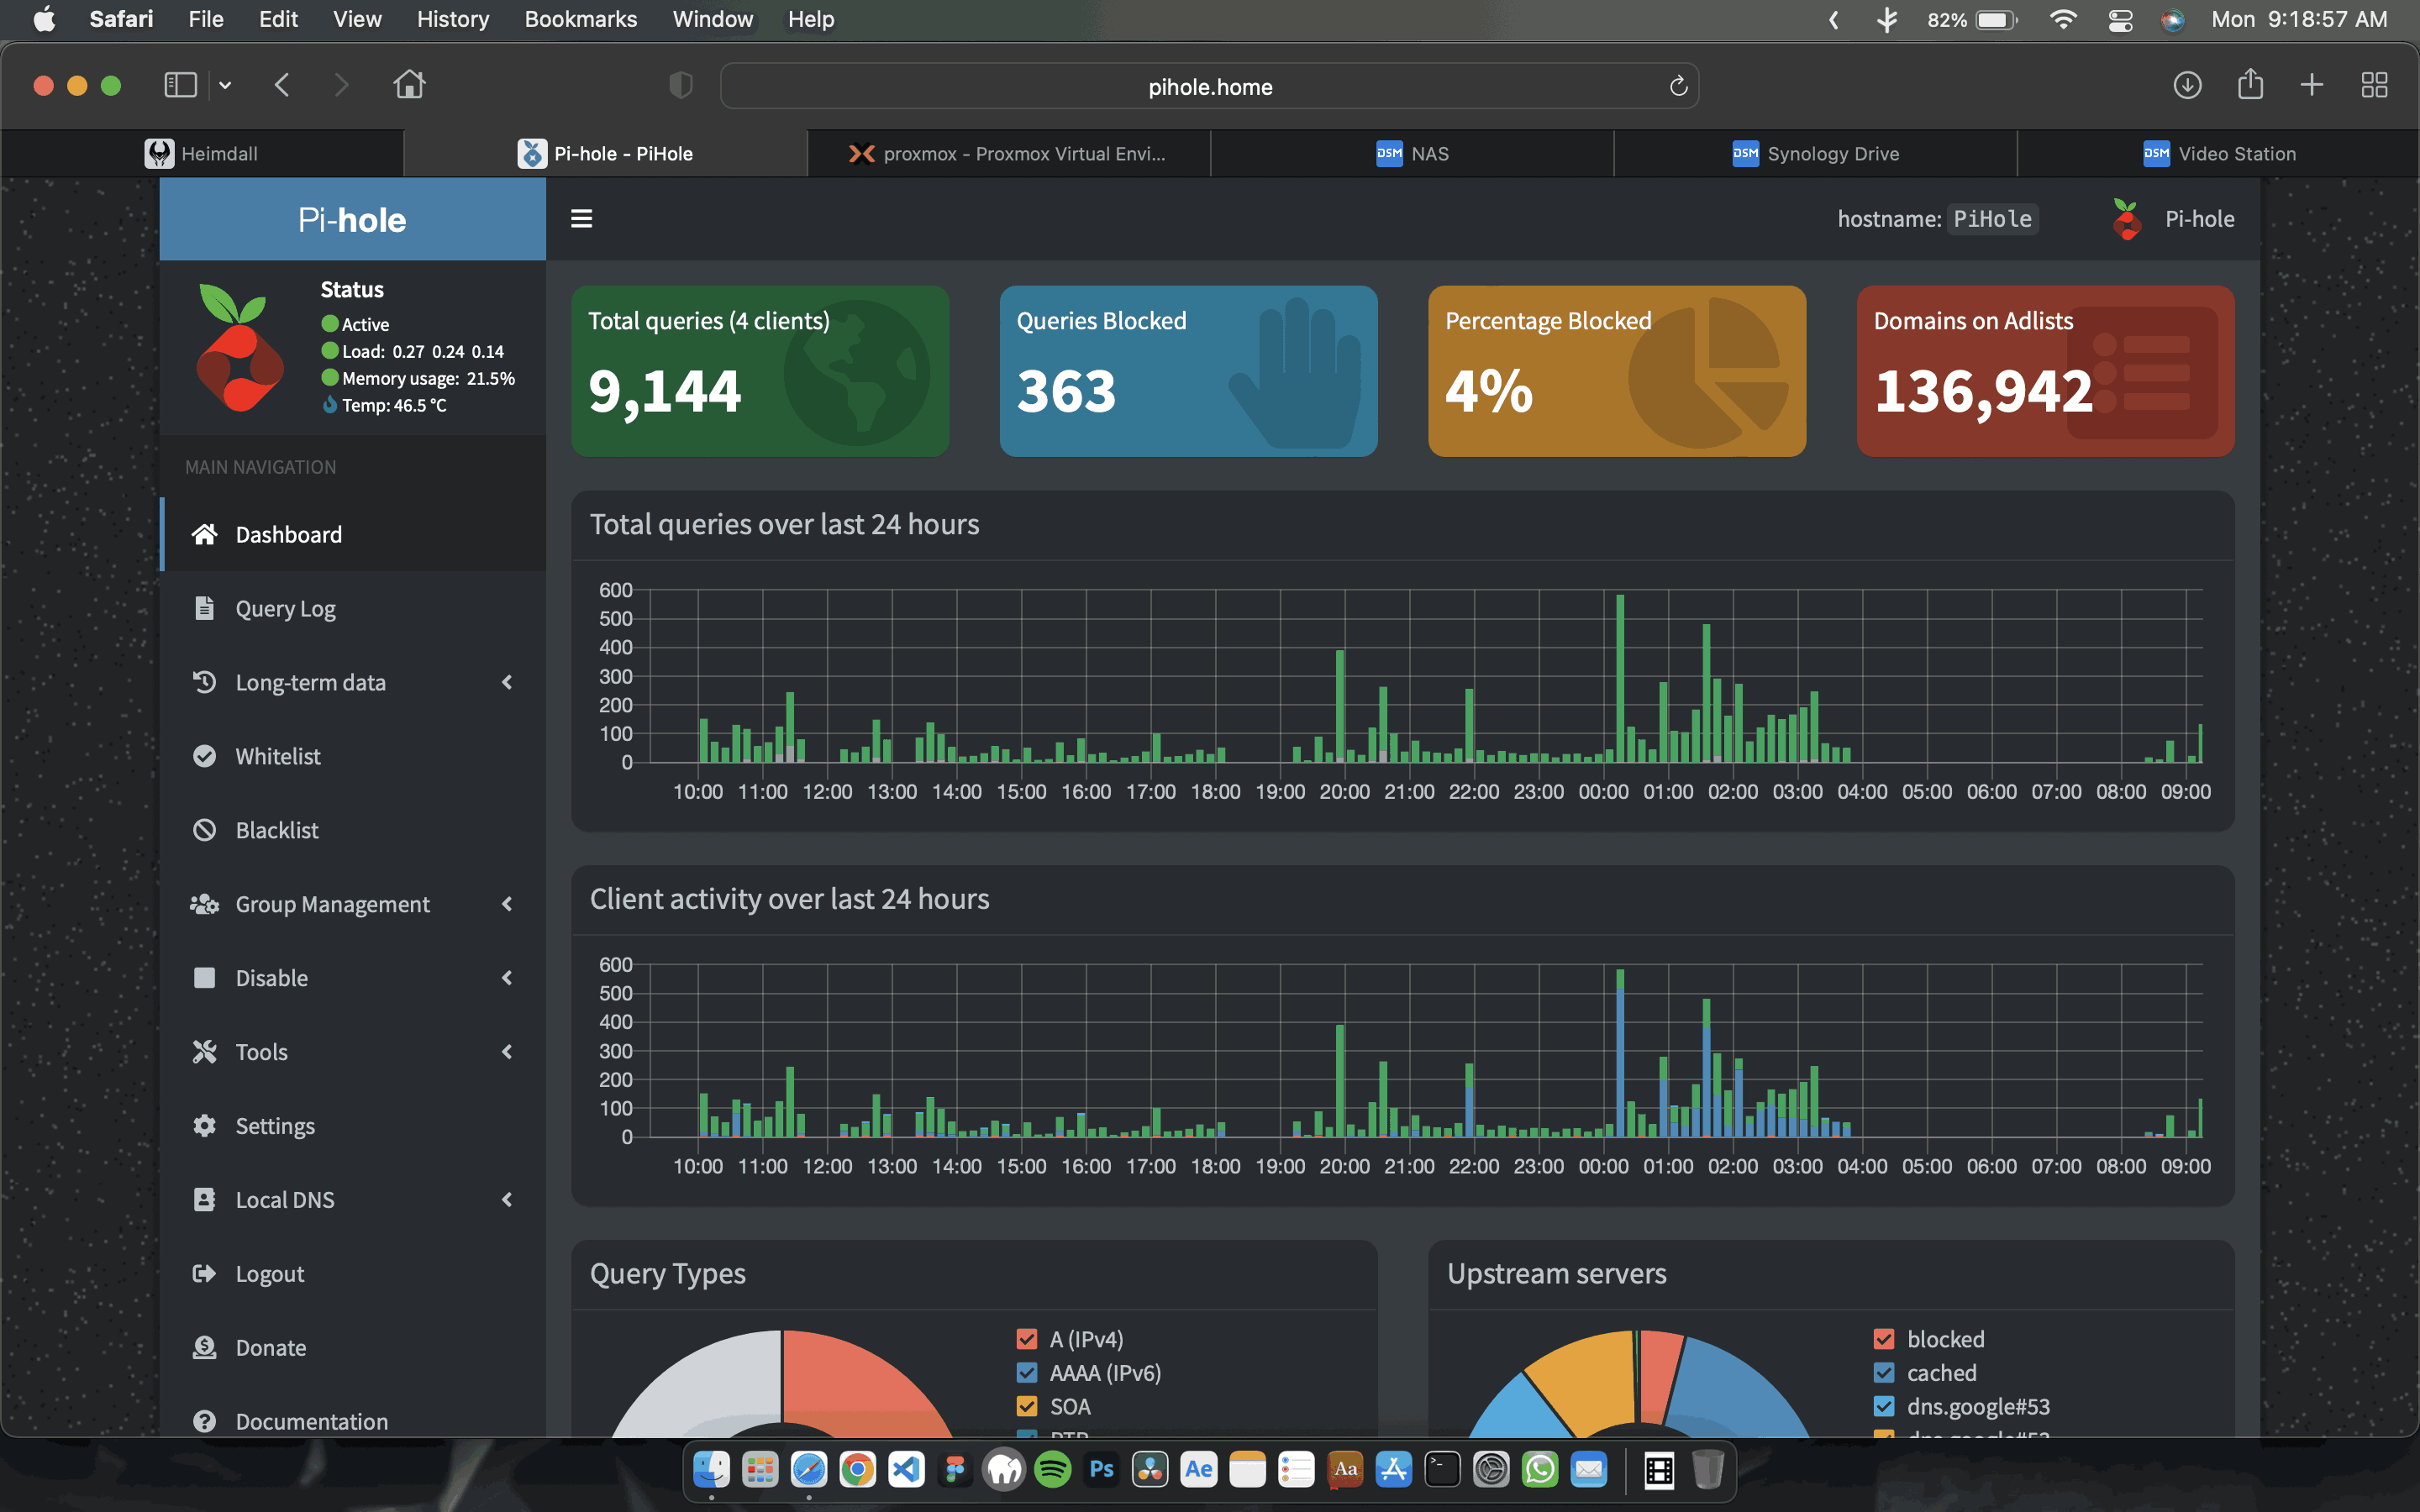Reload the pihole.home page
2420x1512 pixels.
pos(1678,86)
